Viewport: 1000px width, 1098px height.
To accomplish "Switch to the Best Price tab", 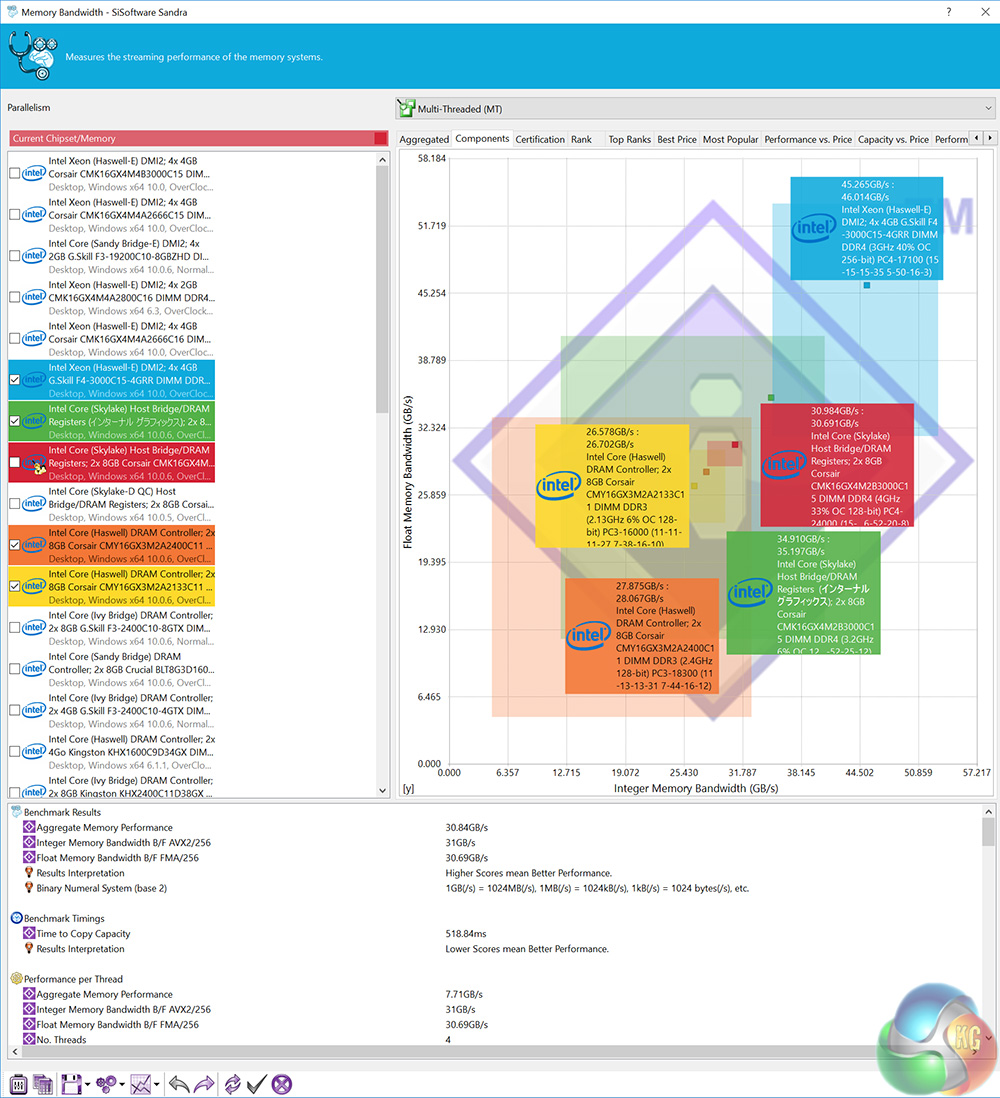I will pyautogui.click(x=676, y=139).
